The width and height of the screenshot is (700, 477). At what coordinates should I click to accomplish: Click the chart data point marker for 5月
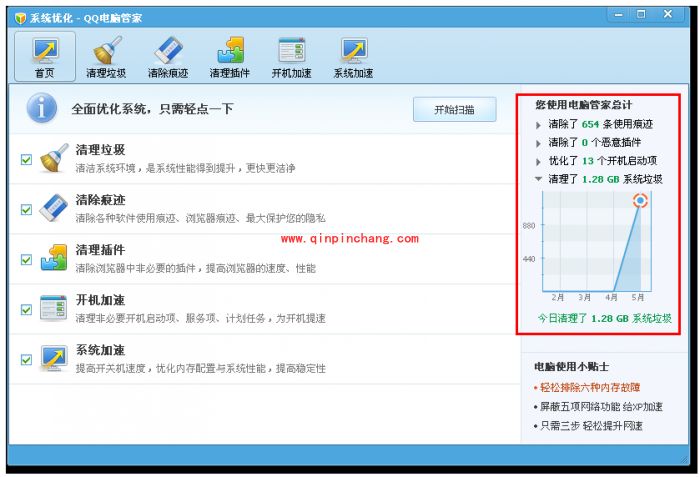click(x=640, y=201)
